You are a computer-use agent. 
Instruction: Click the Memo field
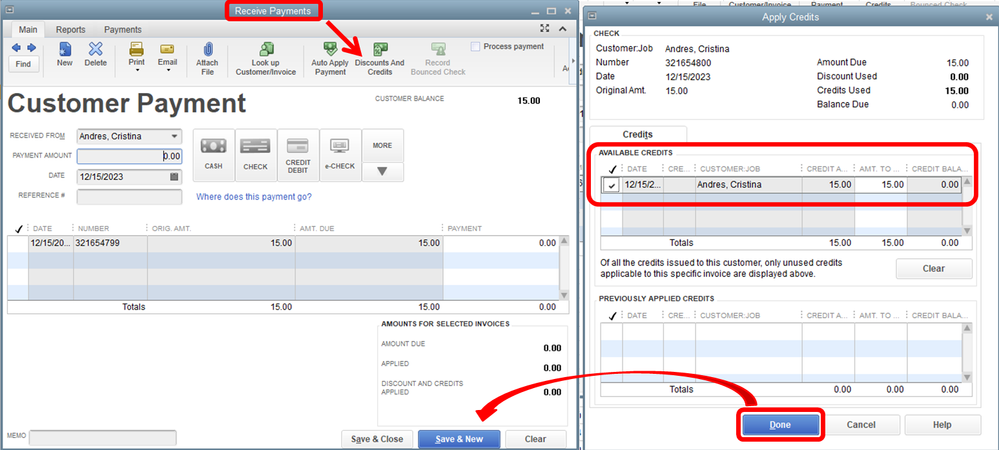pos(103,438)
